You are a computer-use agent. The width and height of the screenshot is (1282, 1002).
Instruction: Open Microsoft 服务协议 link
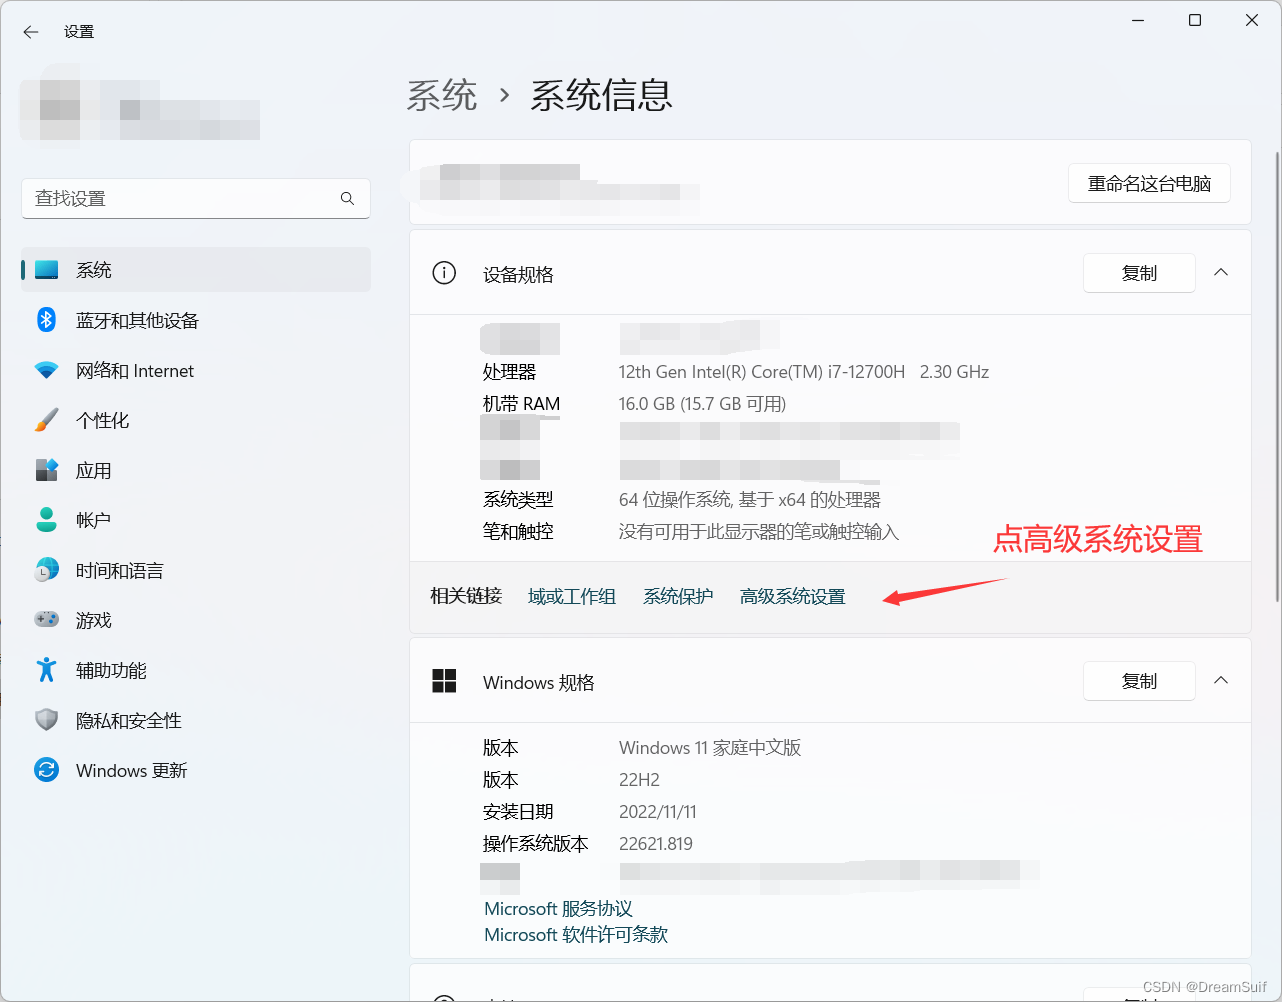(x=558, y=909)
